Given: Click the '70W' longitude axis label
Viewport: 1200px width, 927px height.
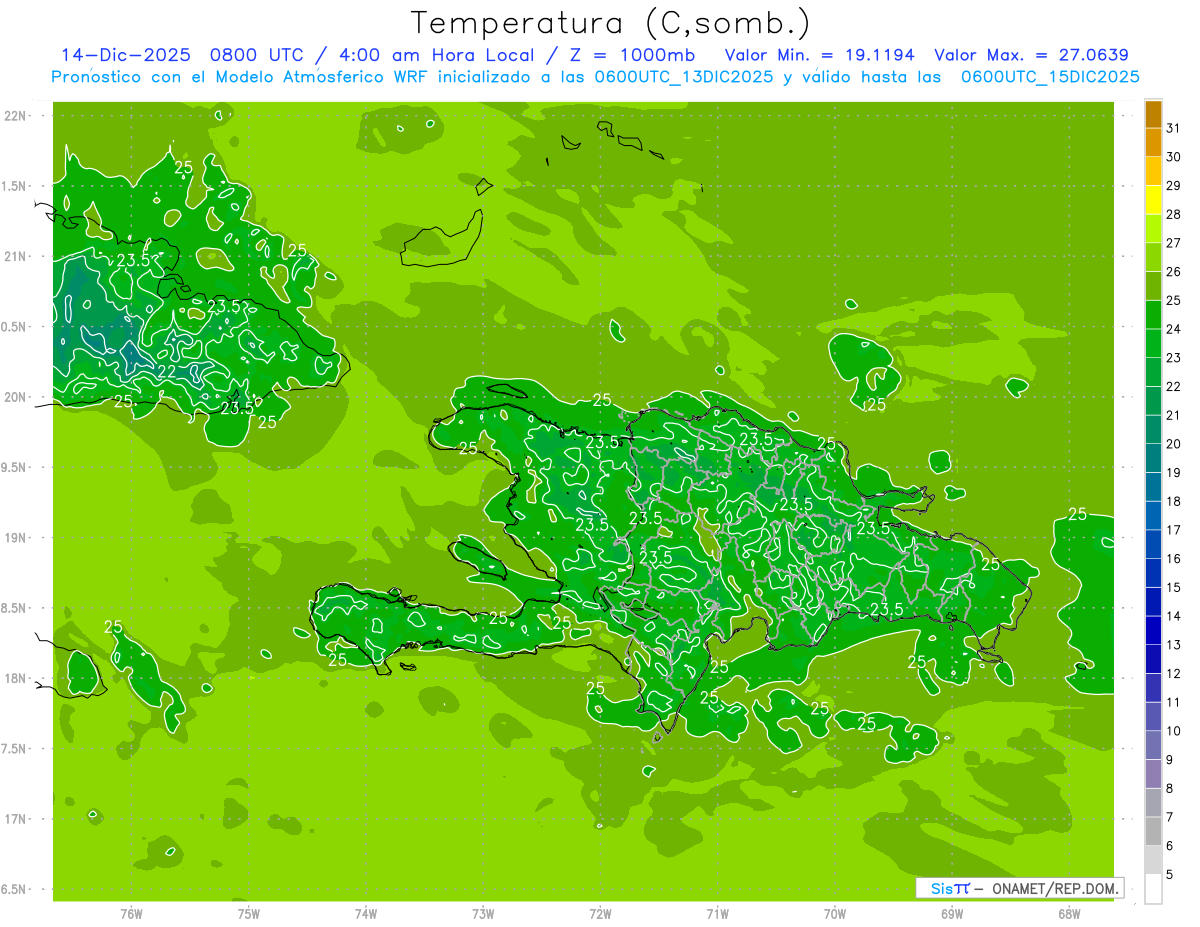Looking at the screenshot, I should [x=835, y=913].
